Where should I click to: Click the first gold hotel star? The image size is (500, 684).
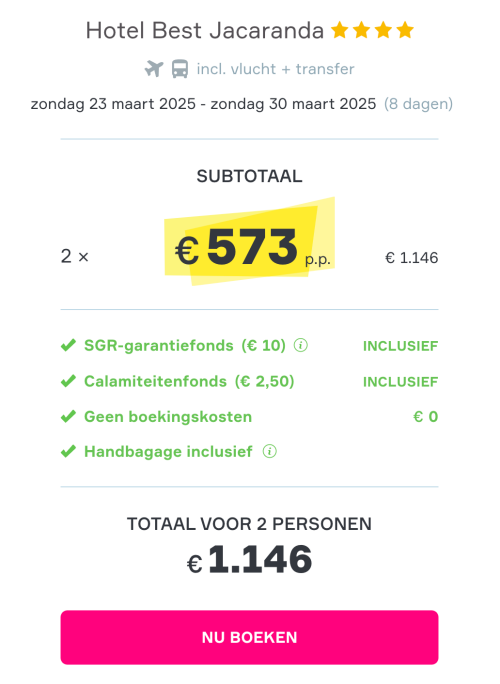tap(339, 30)
